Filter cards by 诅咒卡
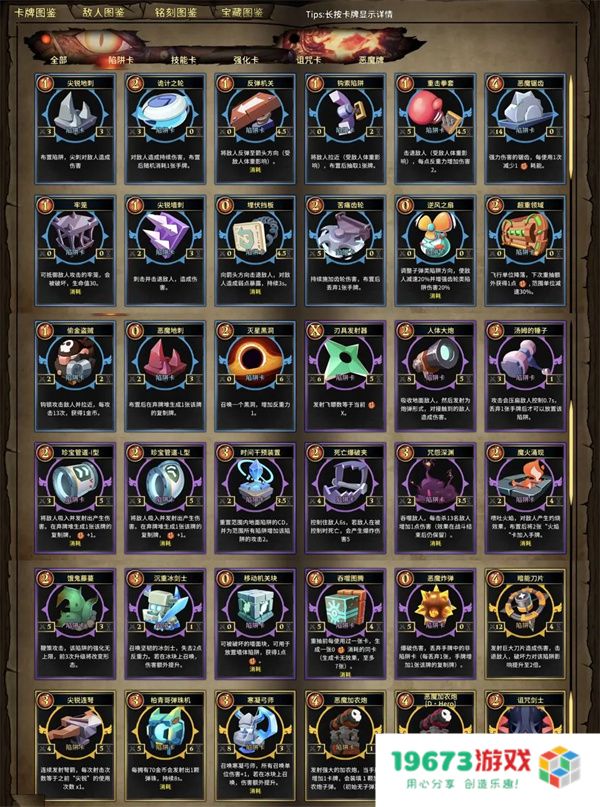 coord(309,60)
